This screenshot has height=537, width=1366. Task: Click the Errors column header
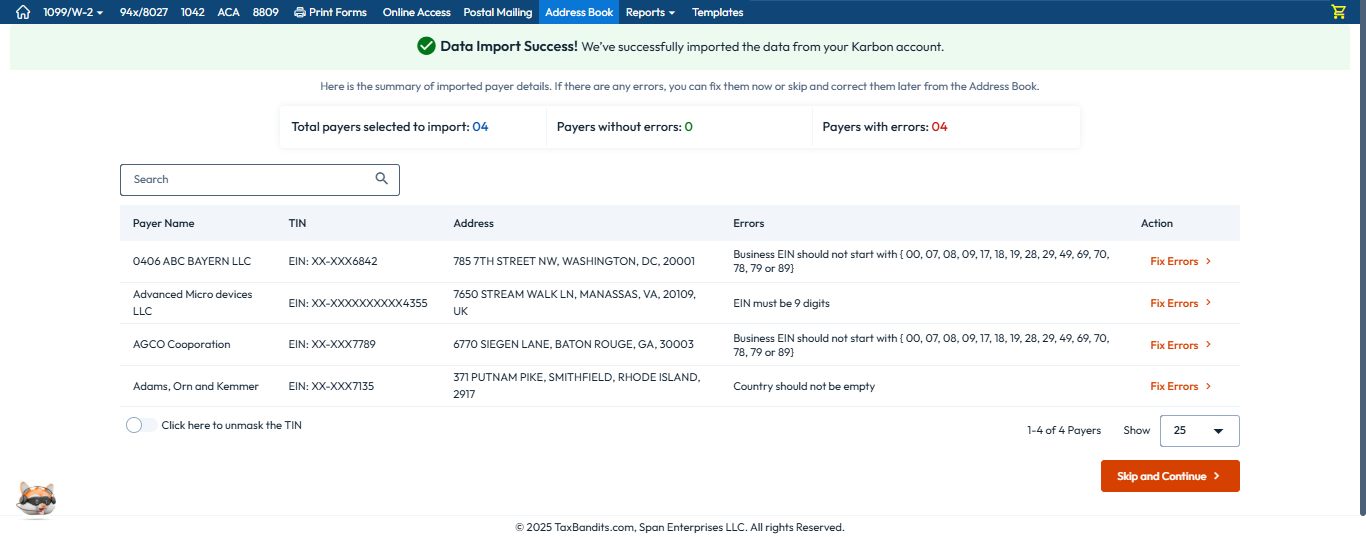click(x=748, y=223)
